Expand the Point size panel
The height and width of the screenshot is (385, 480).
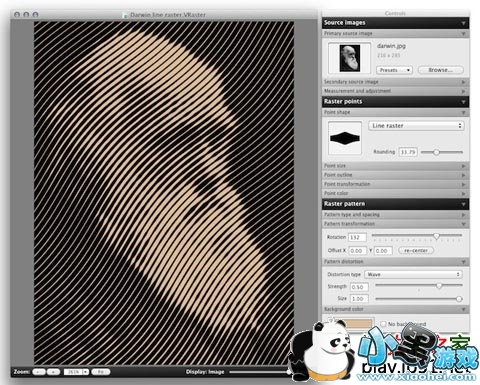[395, 166]
